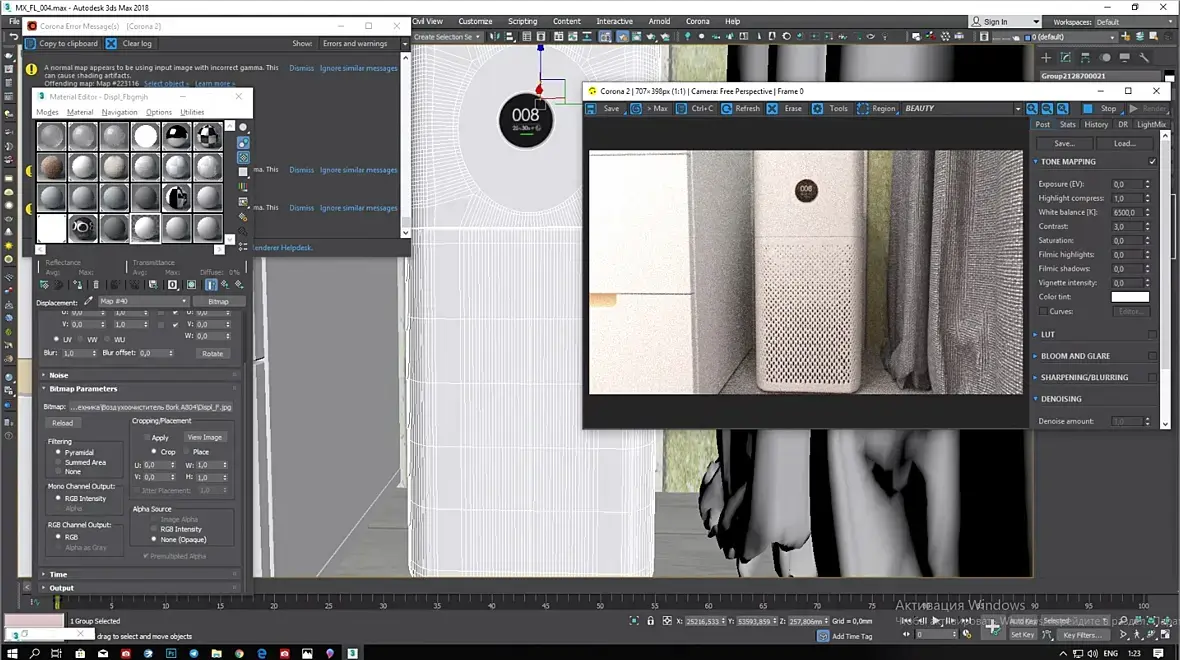
Task: Stop the Corona render
Action: tap(1100, 108)
